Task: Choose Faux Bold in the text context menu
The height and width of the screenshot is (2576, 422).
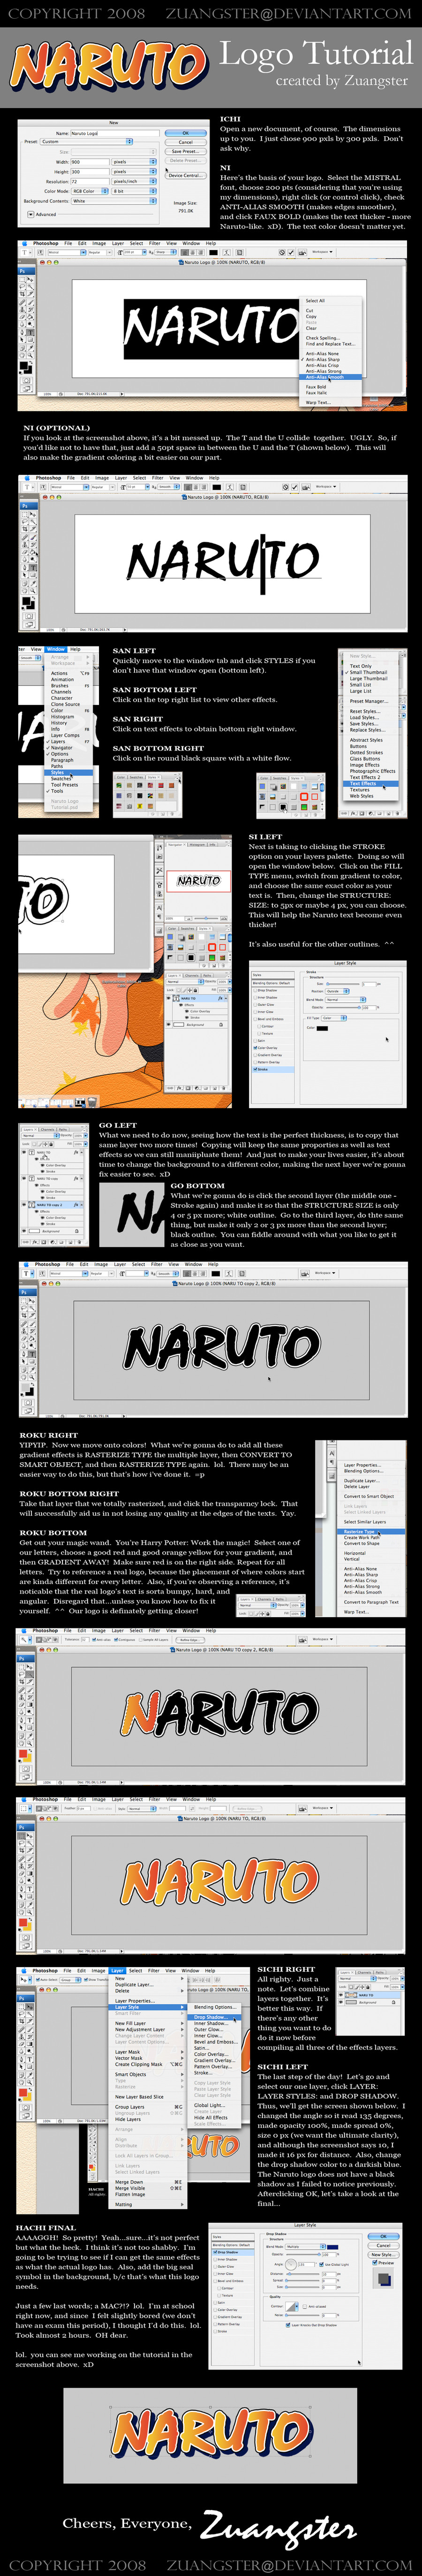Action: [316, 387]
